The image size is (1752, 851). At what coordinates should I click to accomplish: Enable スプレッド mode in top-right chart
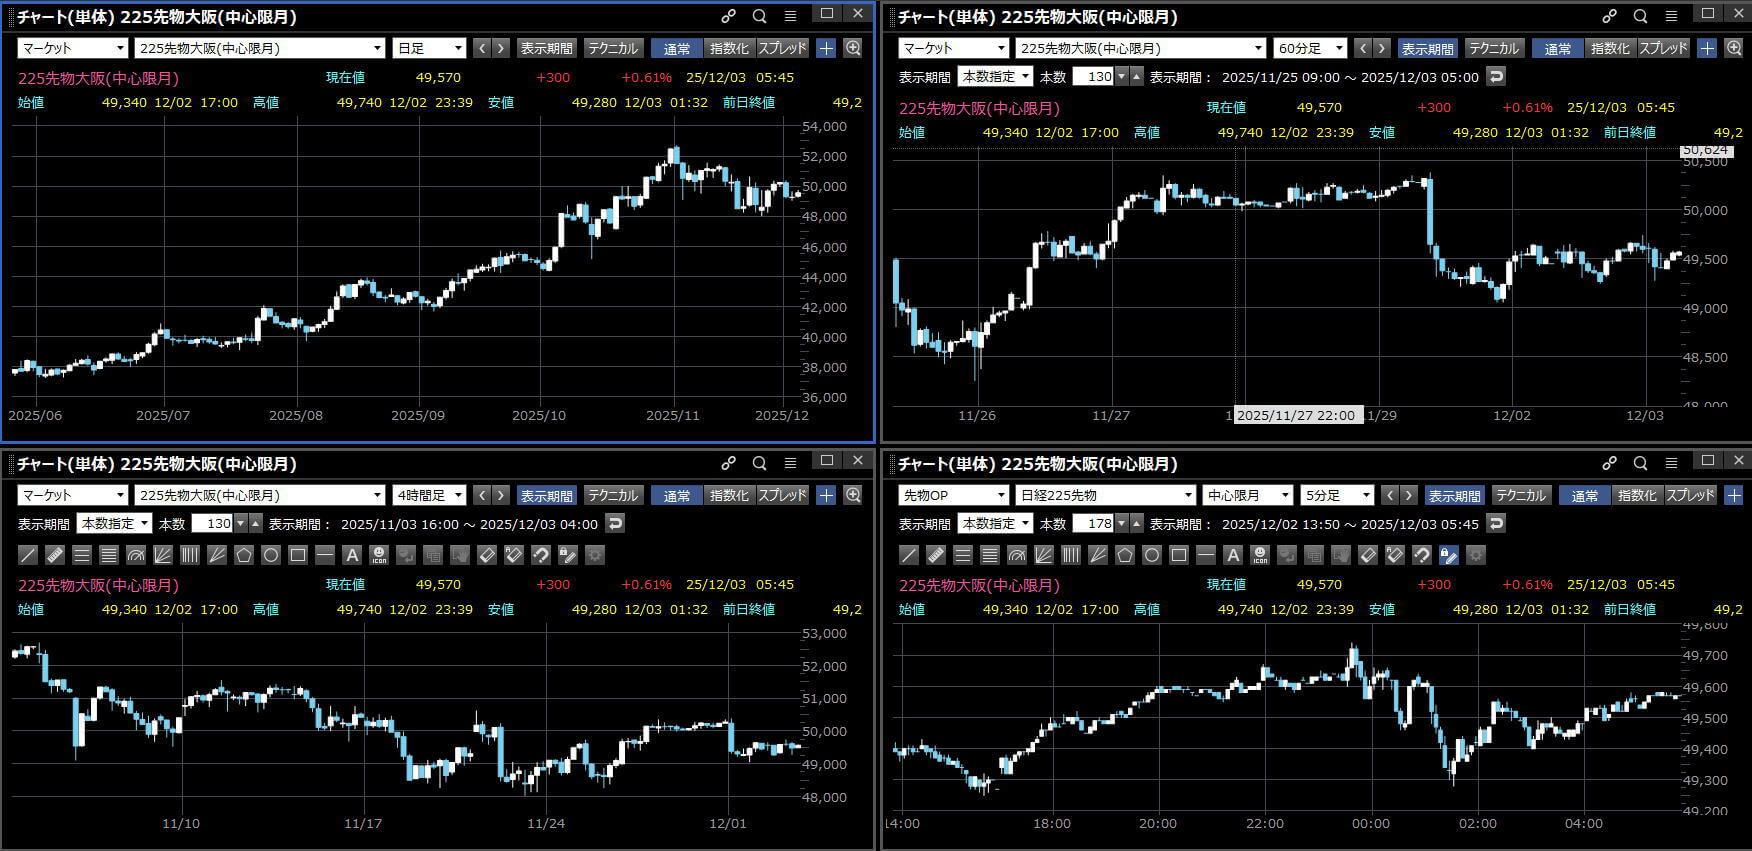pos(1663,48)
